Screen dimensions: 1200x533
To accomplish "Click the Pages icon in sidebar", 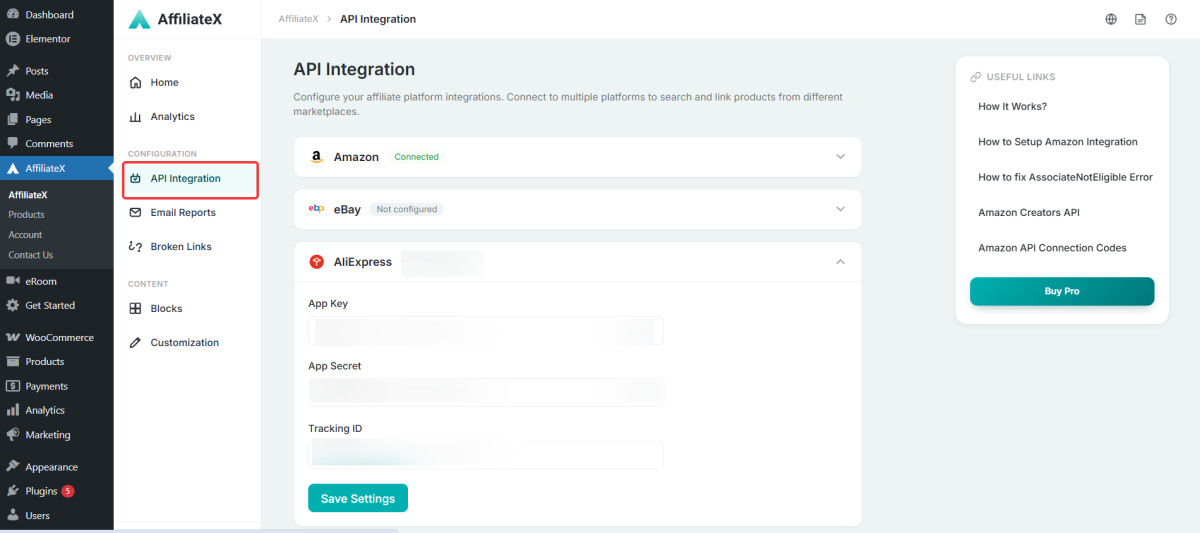I will click(13, 119).
